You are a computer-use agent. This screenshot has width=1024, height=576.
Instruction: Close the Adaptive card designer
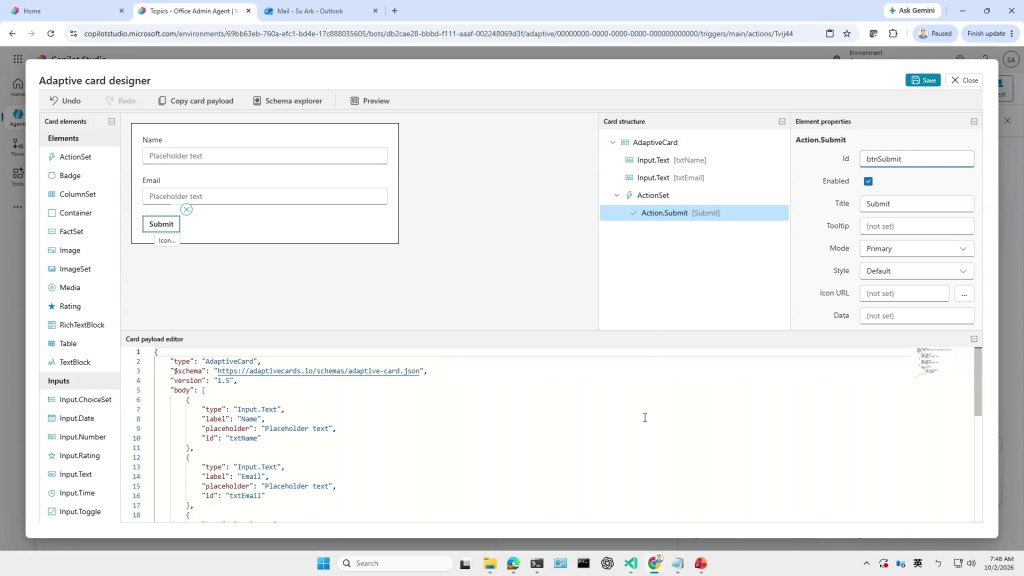(964, 80)
